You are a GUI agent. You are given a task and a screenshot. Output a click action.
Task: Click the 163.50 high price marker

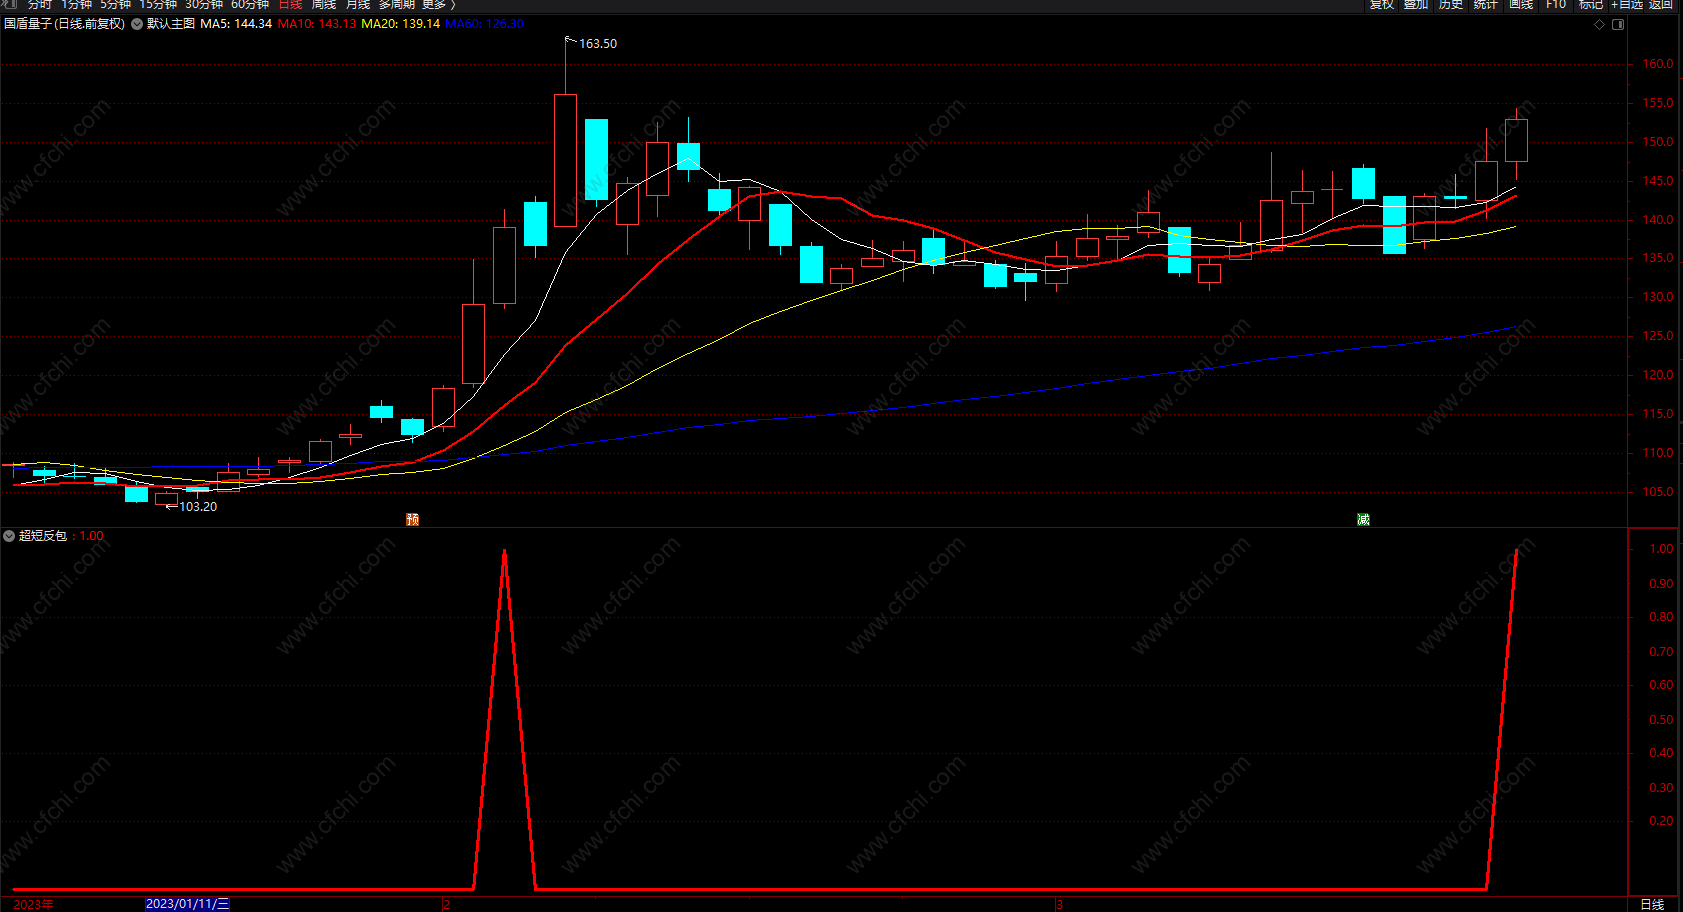[x=598, y=44]
